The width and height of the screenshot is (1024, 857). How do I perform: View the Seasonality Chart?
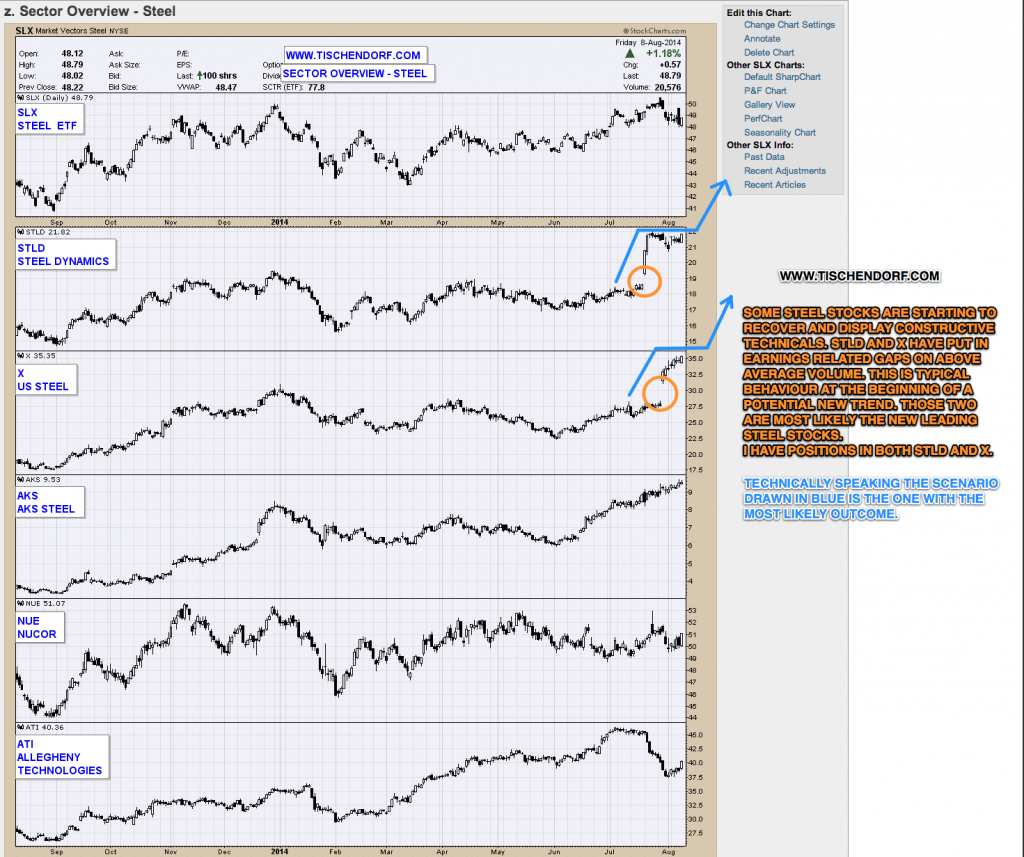tap(779, 131)
